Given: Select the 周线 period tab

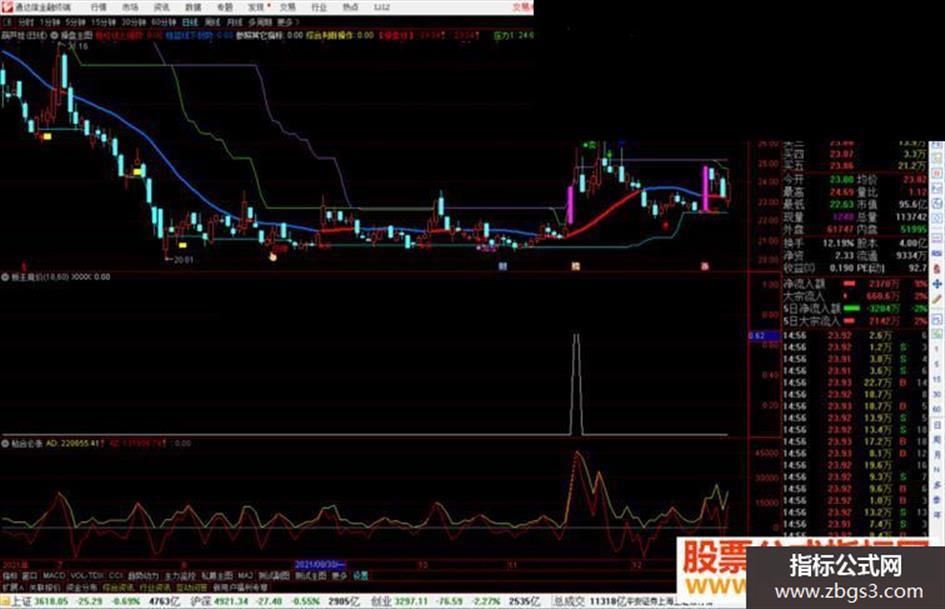Looking at the screenshot, I should pos(213,22).
